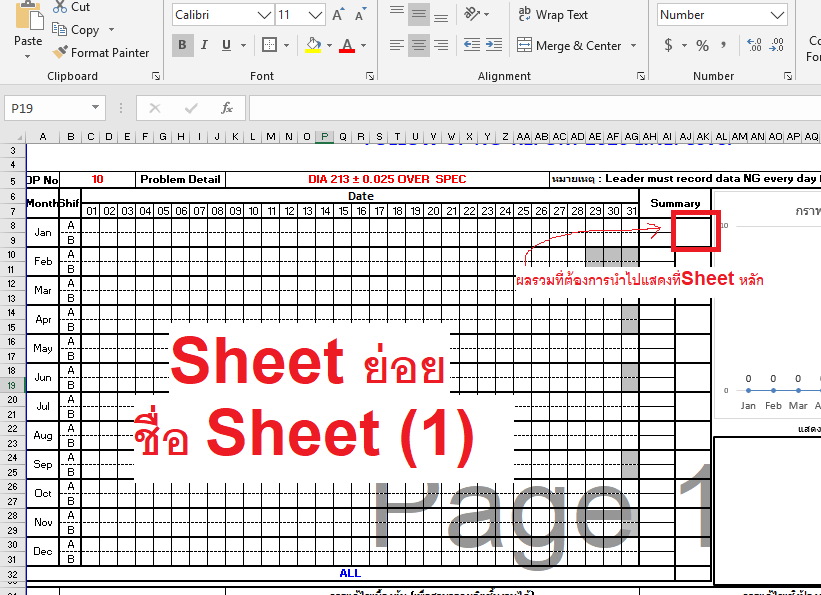The image size is (821, 595).
Task: Confirm the formula bar entry checkmark
Action: click(191, 108)
